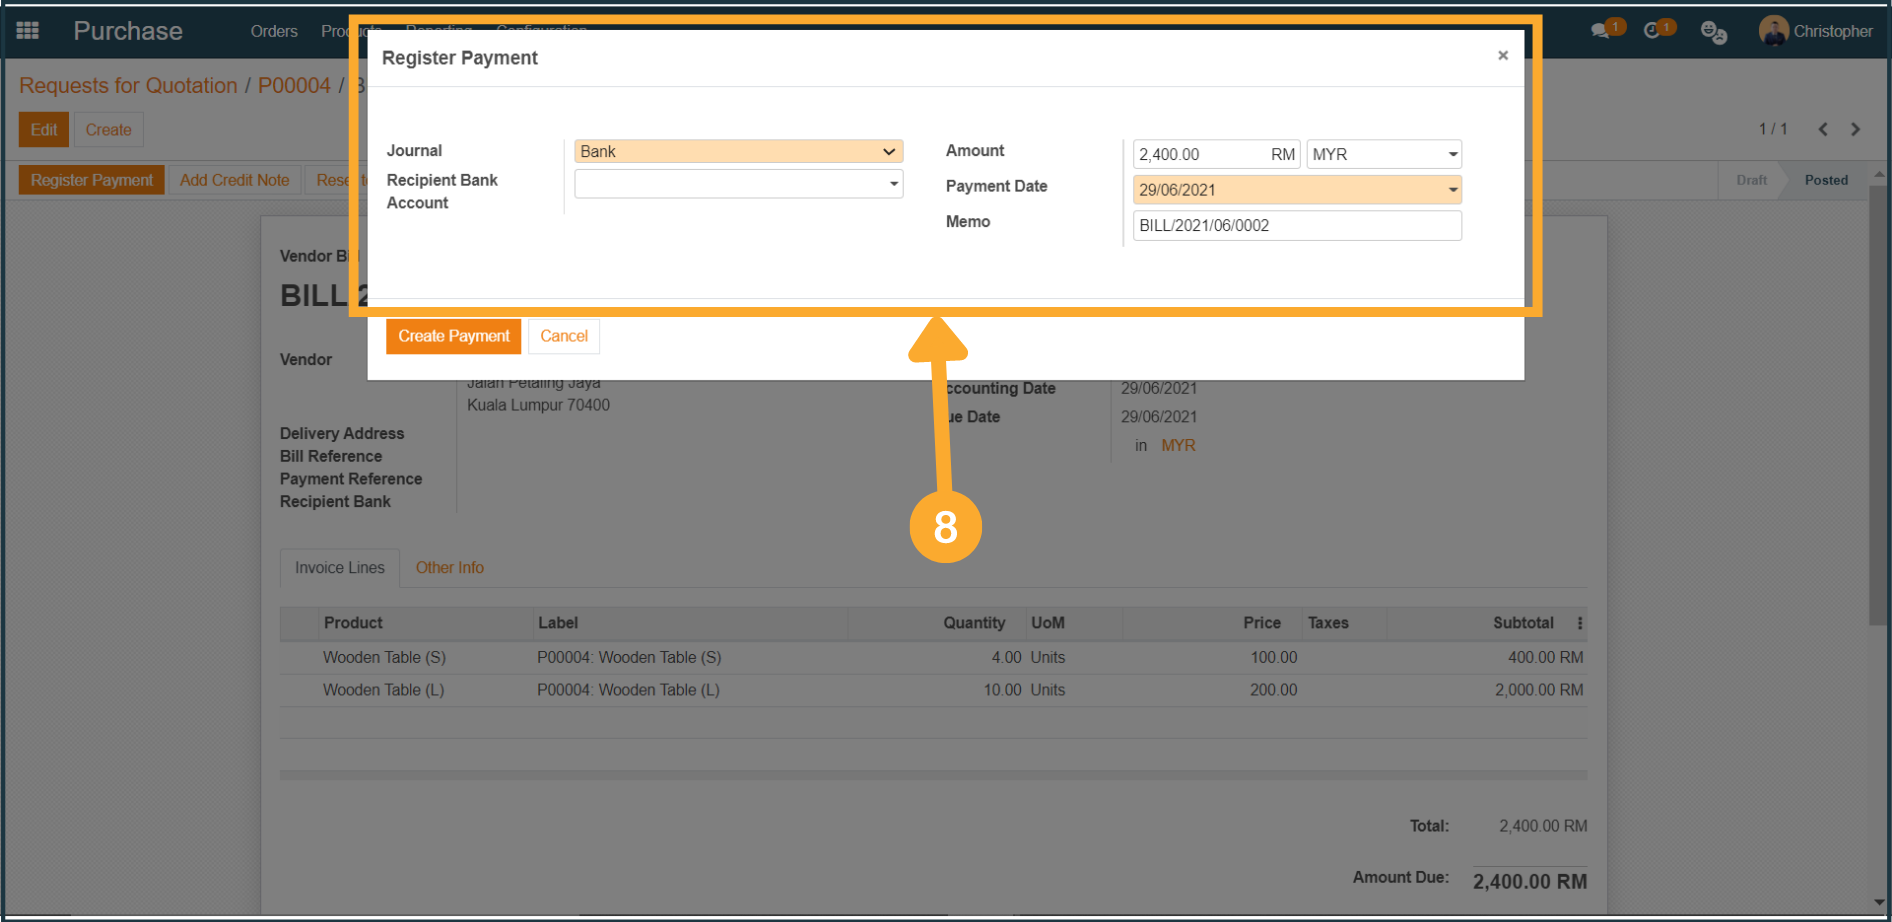Click the Create Payment button
Image resolution: width=1892 pixels, height=922 pixels.
[x=453, y=336]
